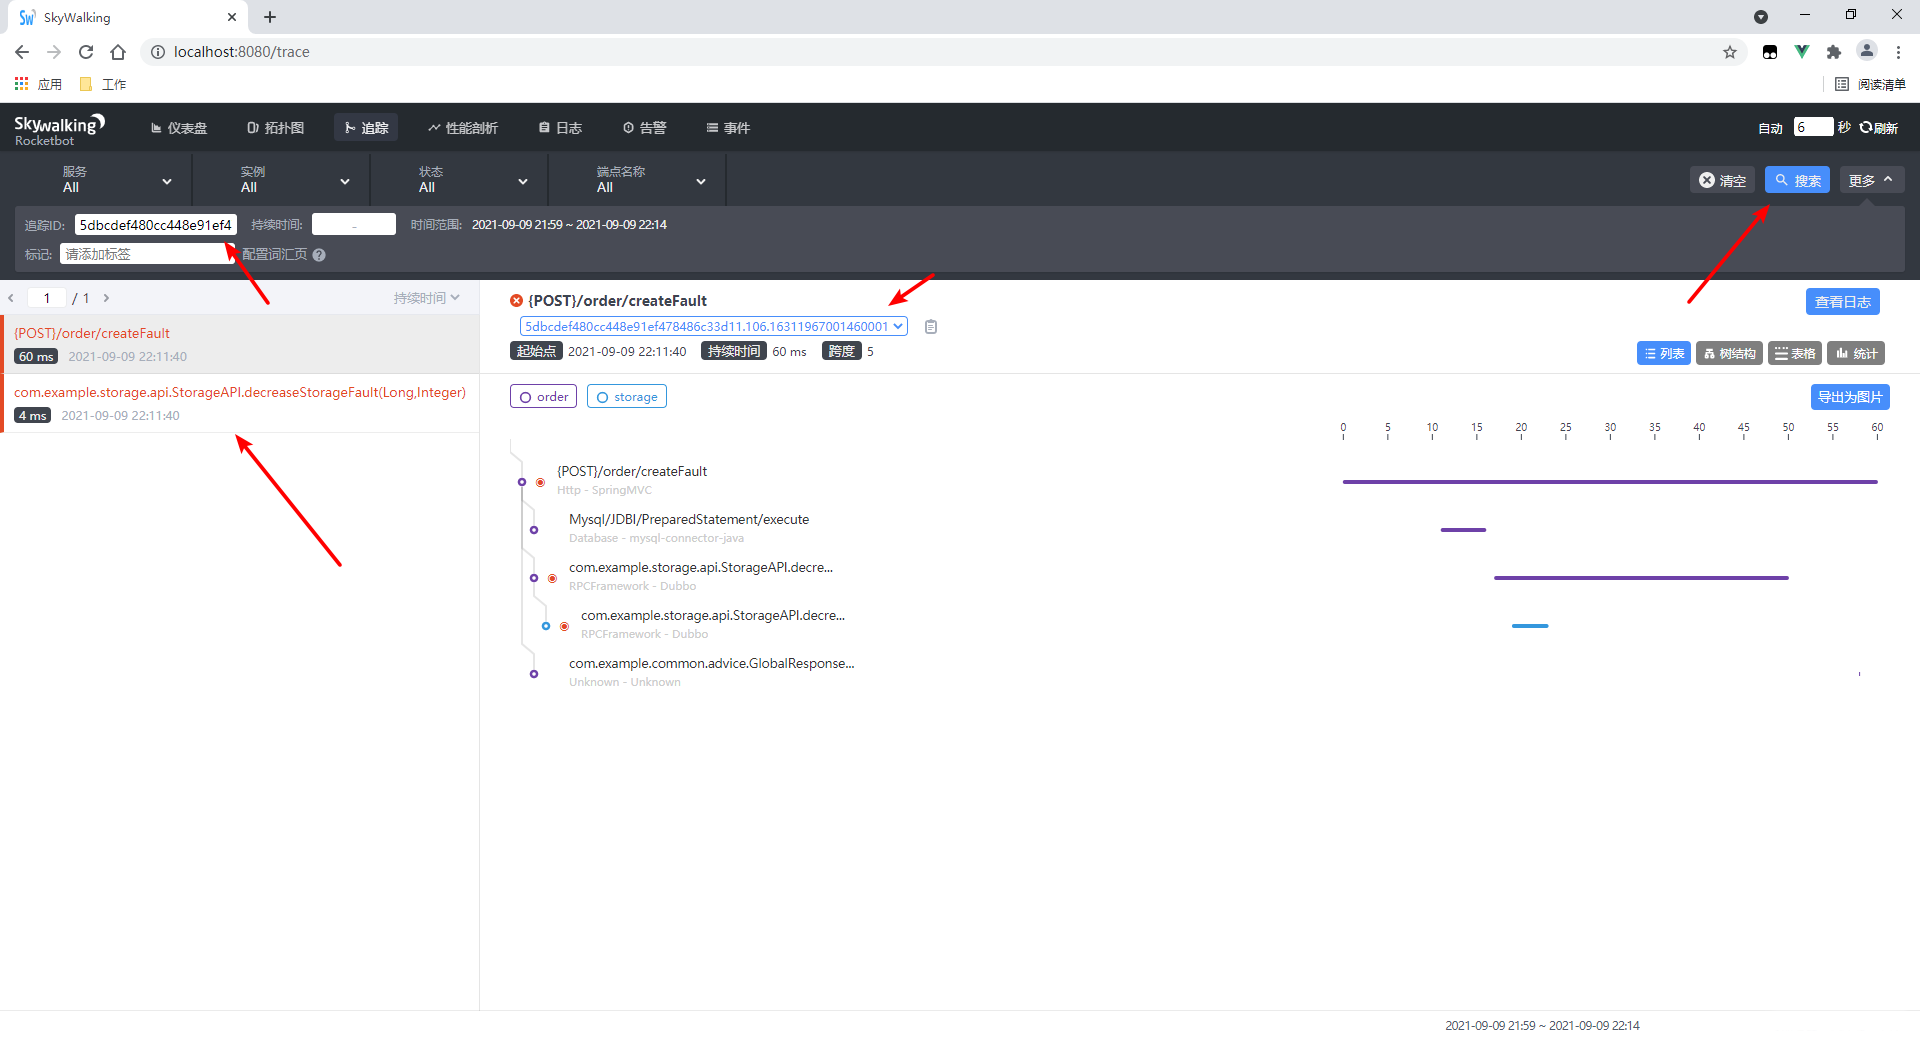Toggle the storage service filter

(627, 397)
